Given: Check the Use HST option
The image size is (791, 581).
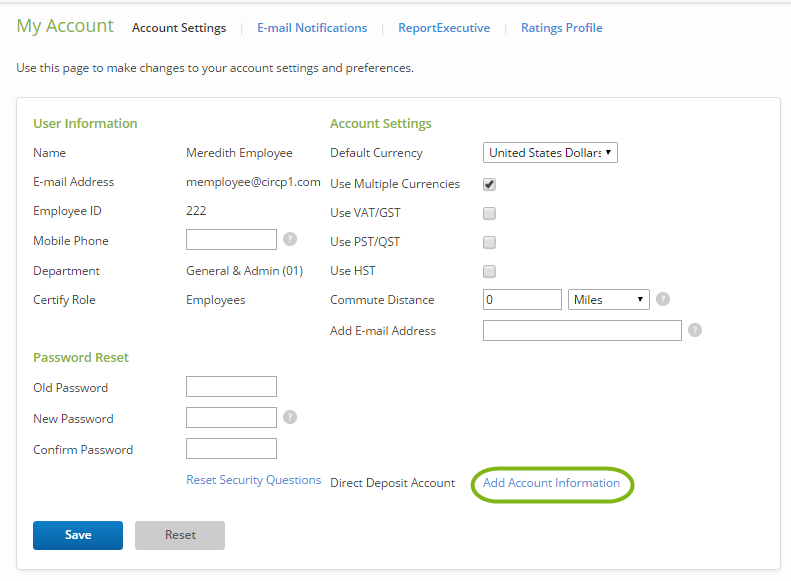Looking at the screenshot, I should [x=489, y=271].
